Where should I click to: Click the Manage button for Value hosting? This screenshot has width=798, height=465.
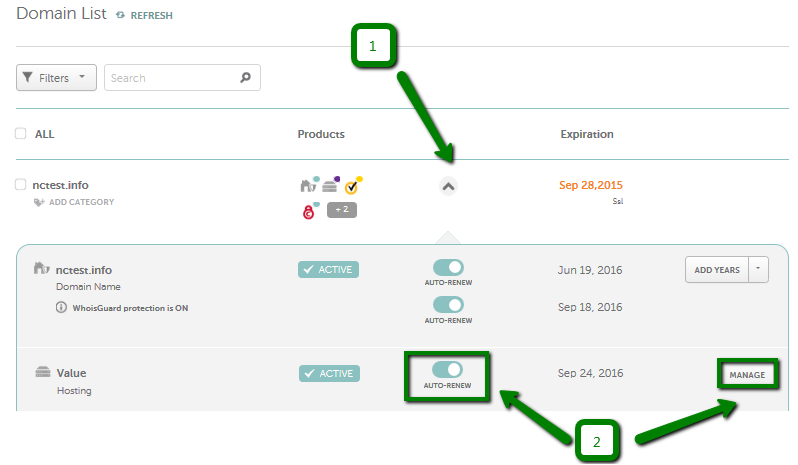pyautogui.click(x=747, y=374)
